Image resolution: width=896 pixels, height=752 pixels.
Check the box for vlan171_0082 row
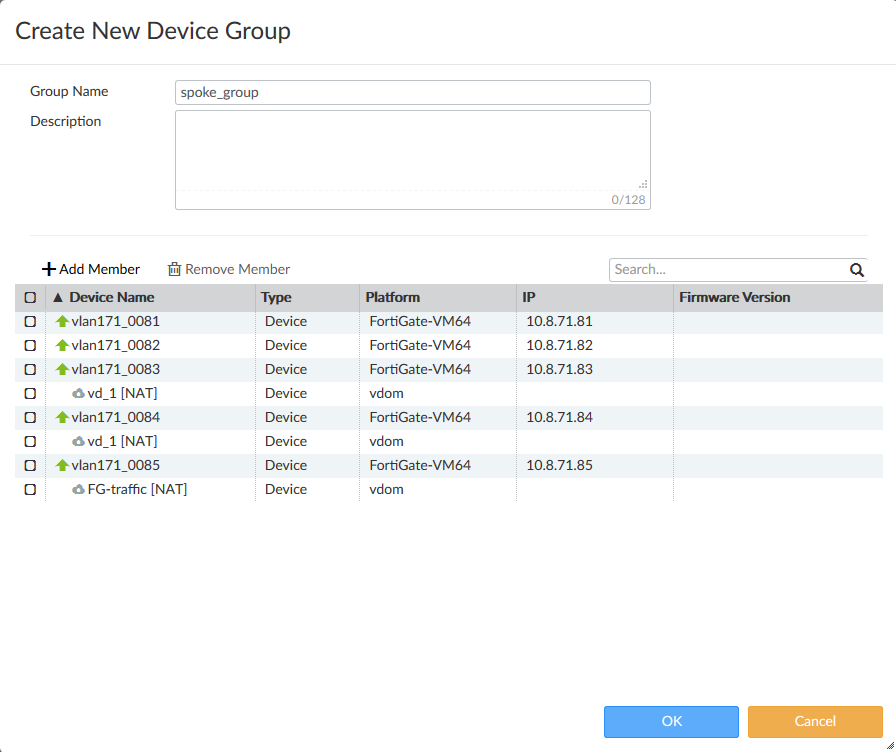tap(30, 346)
